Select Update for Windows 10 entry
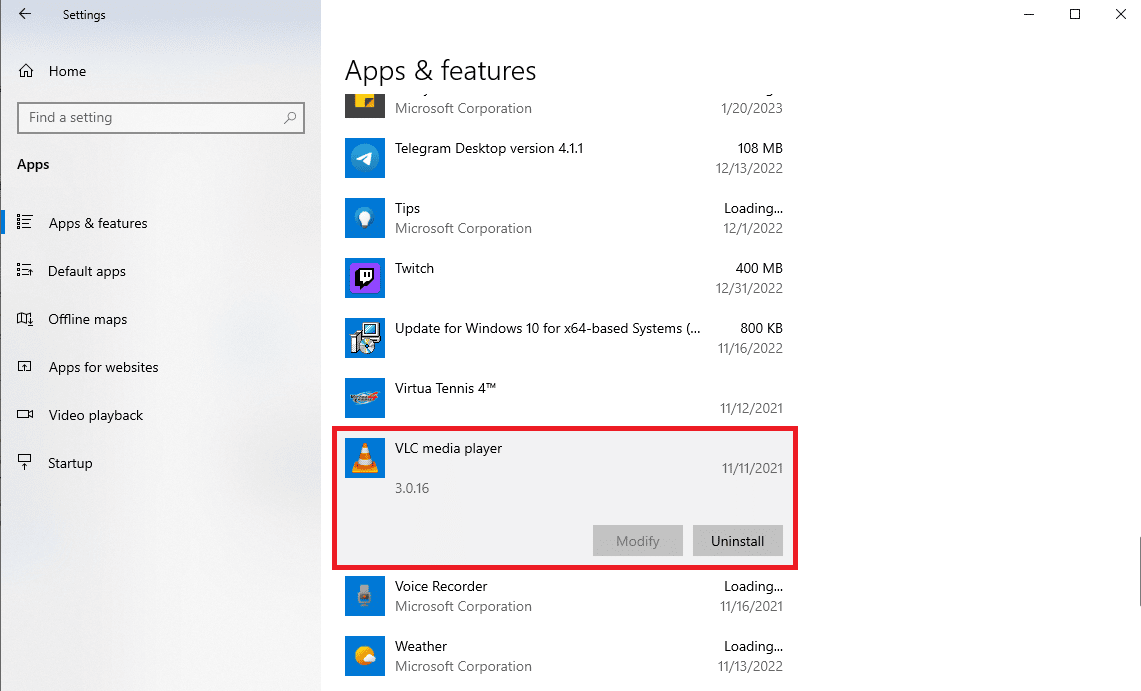Viewport: 1141px width, 691px height. pos(548,328)
